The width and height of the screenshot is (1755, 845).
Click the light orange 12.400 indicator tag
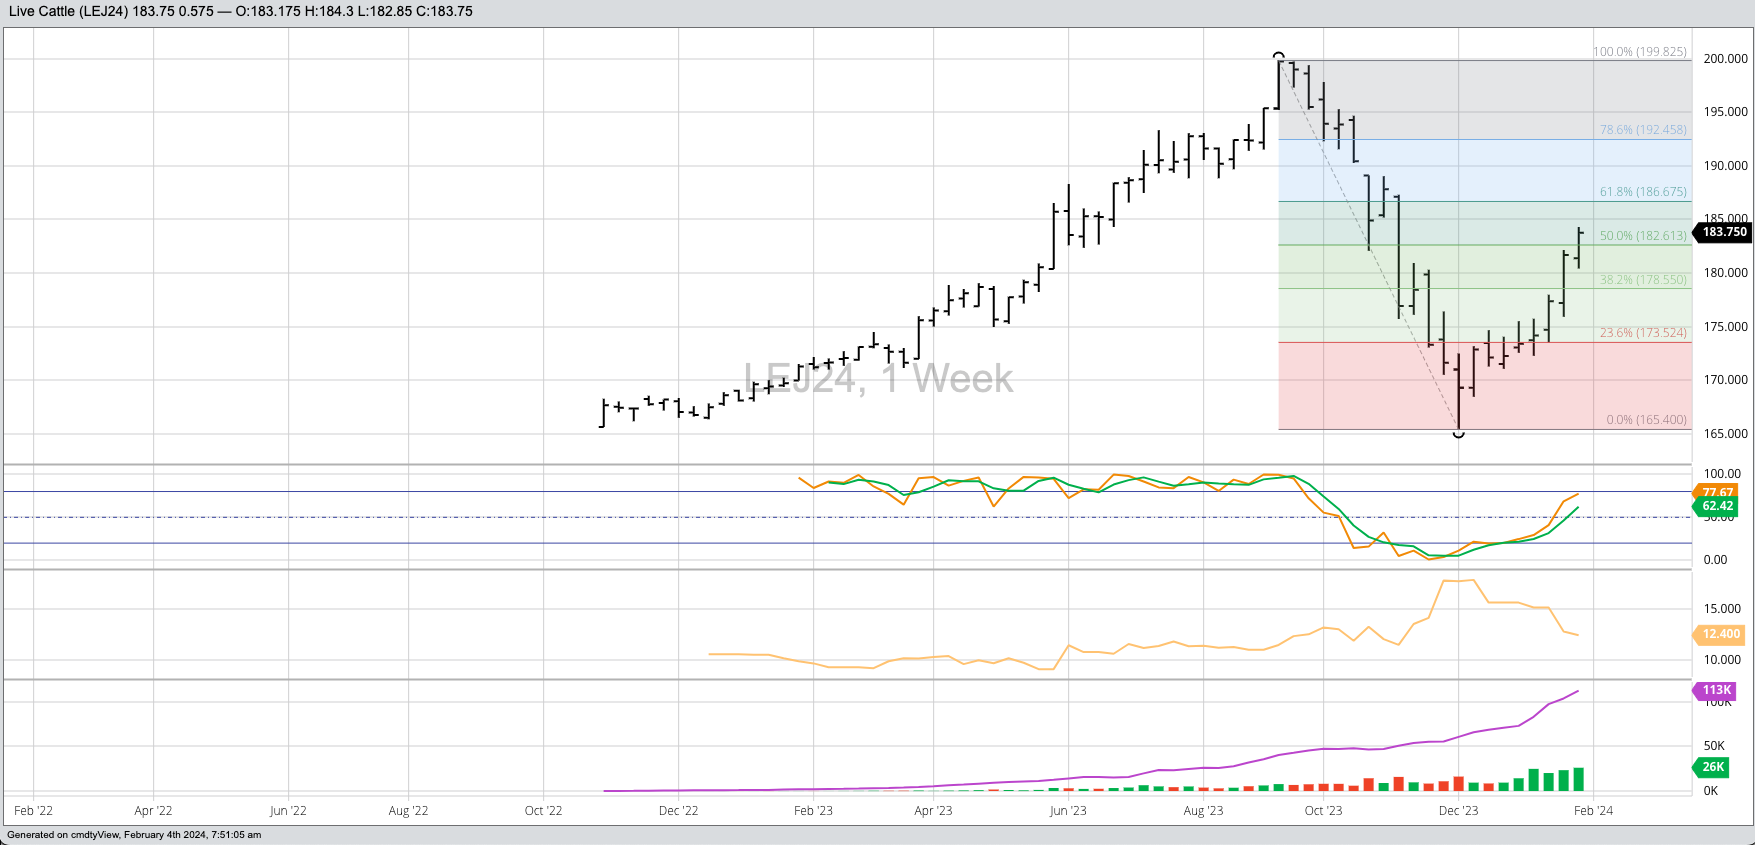(1721, 634)
